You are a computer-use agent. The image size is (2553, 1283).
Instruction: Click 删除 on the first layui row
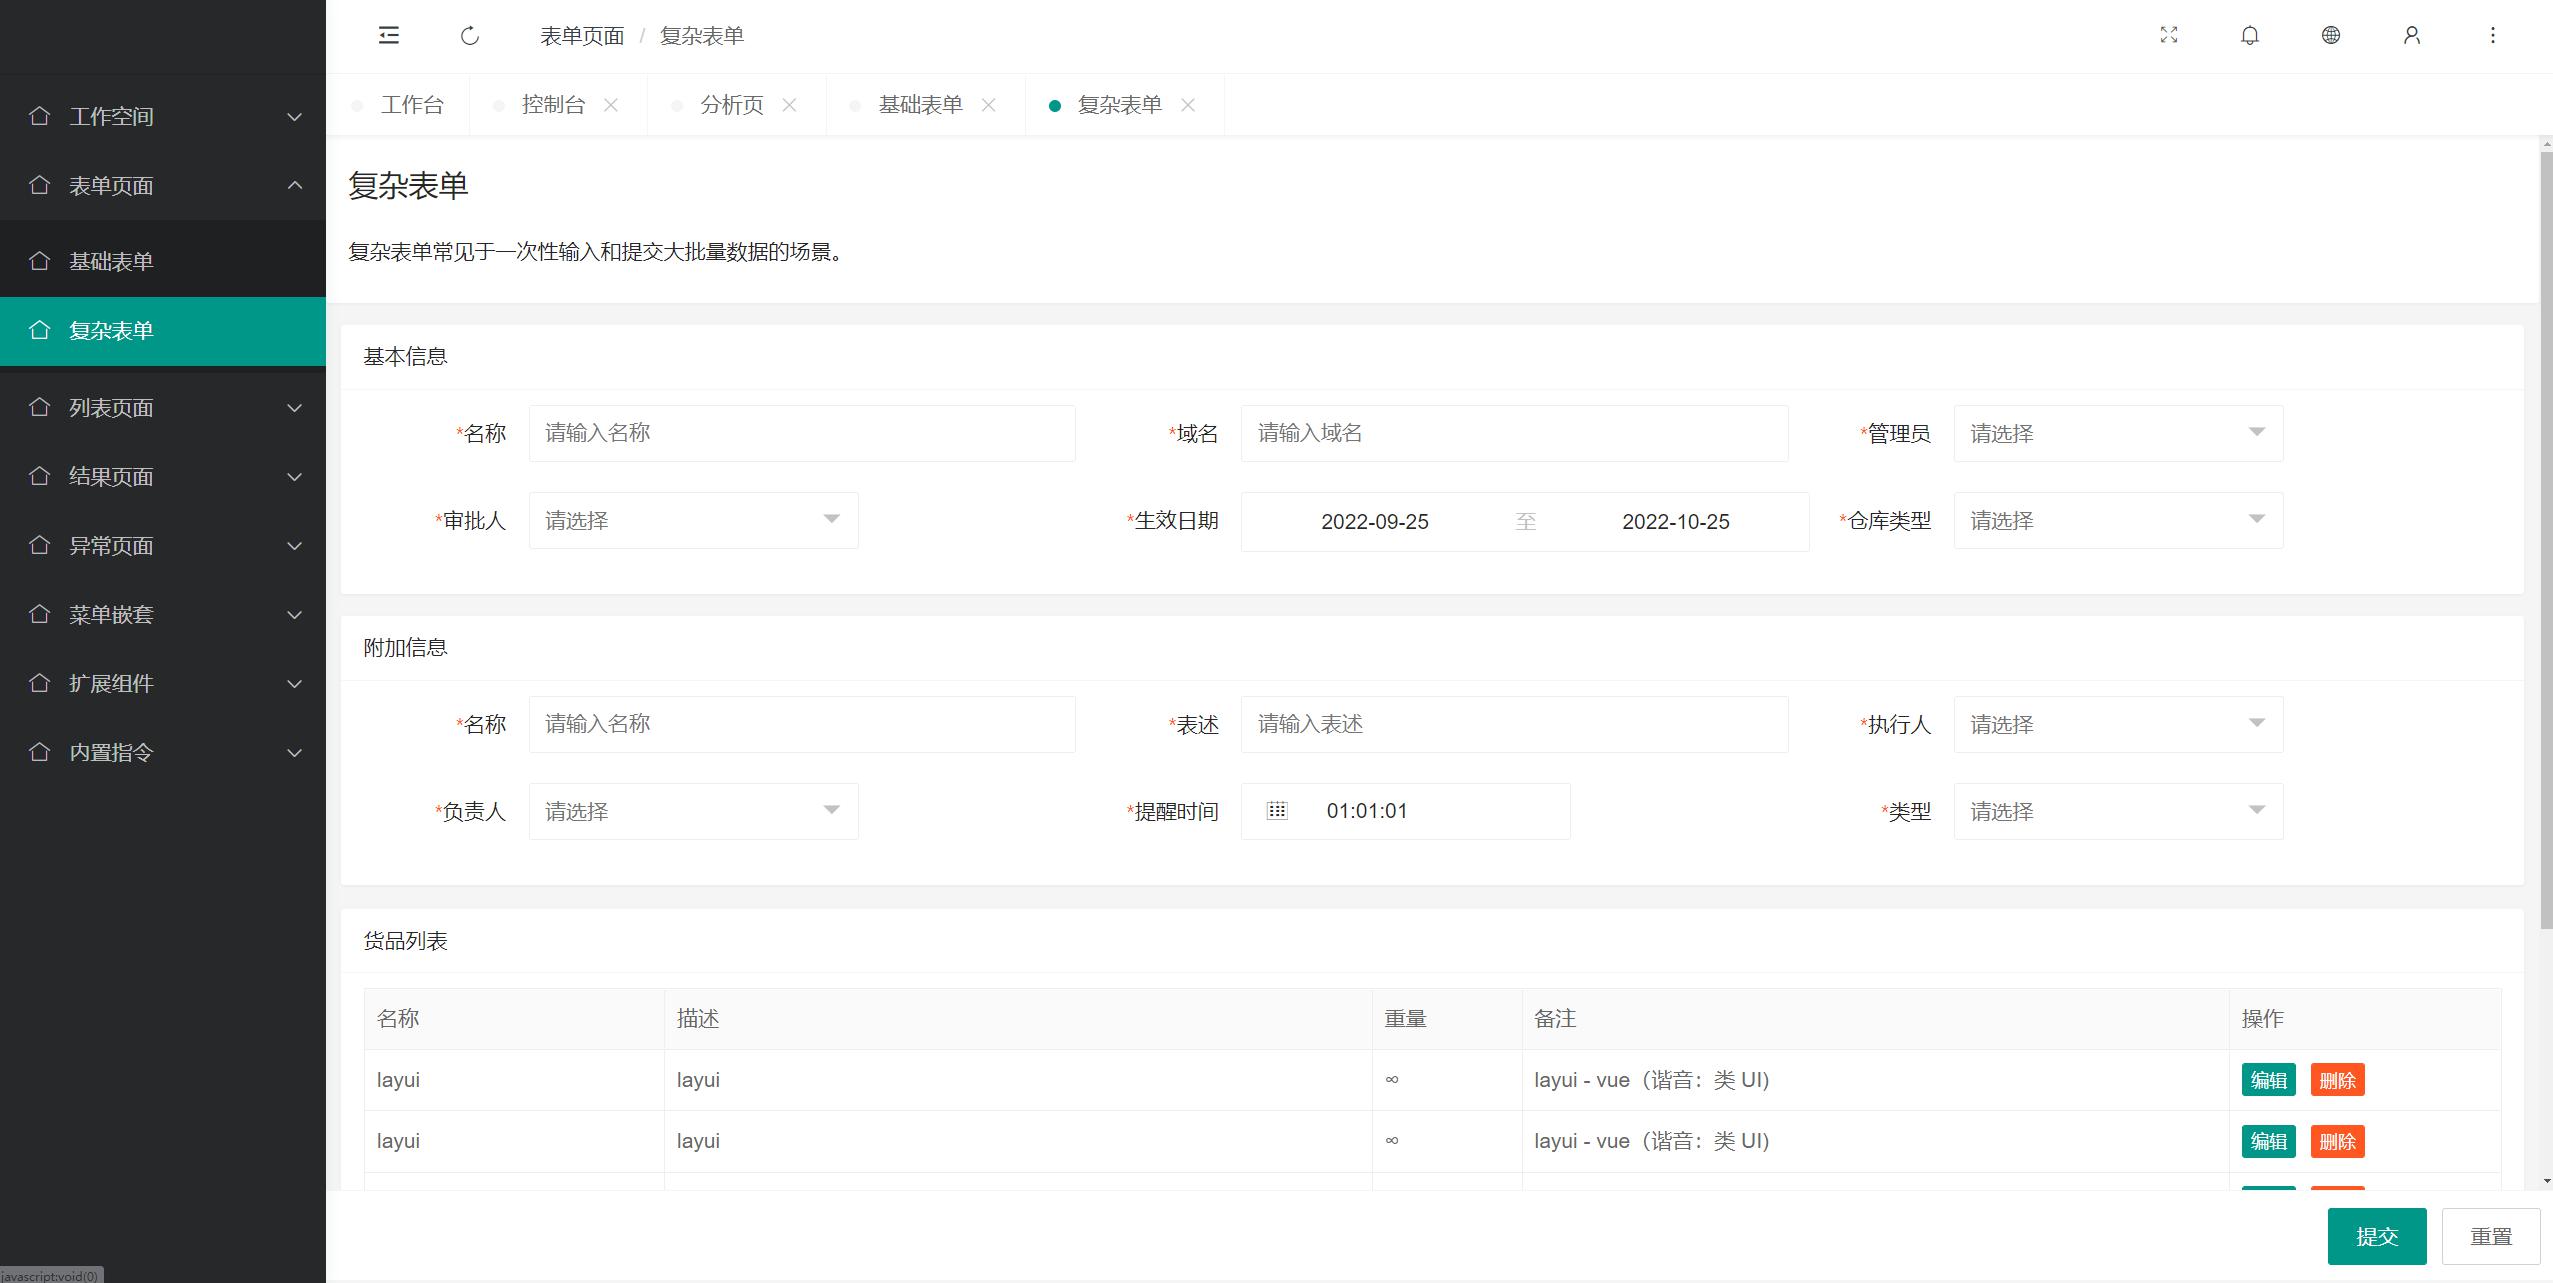click(x=2337, y=1080)
